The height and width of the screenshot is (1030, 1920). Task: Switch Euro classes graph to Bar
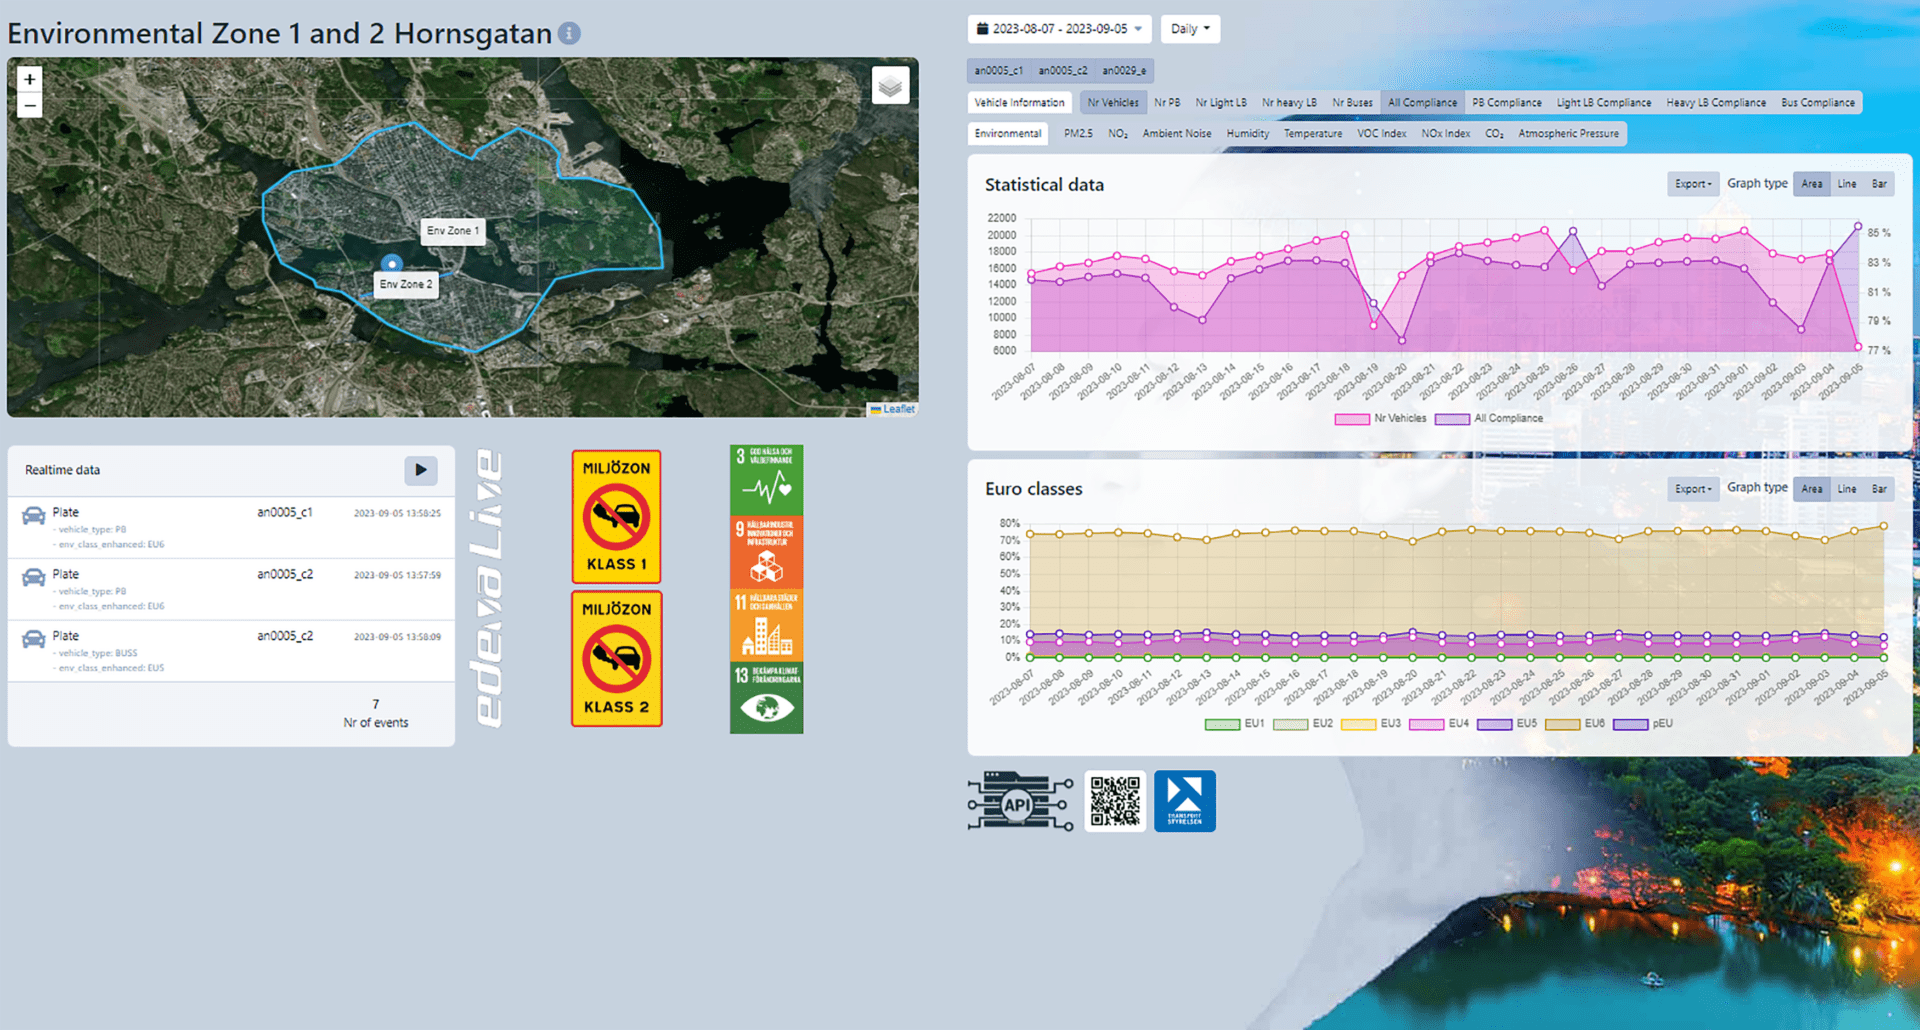pos(1879,489)
